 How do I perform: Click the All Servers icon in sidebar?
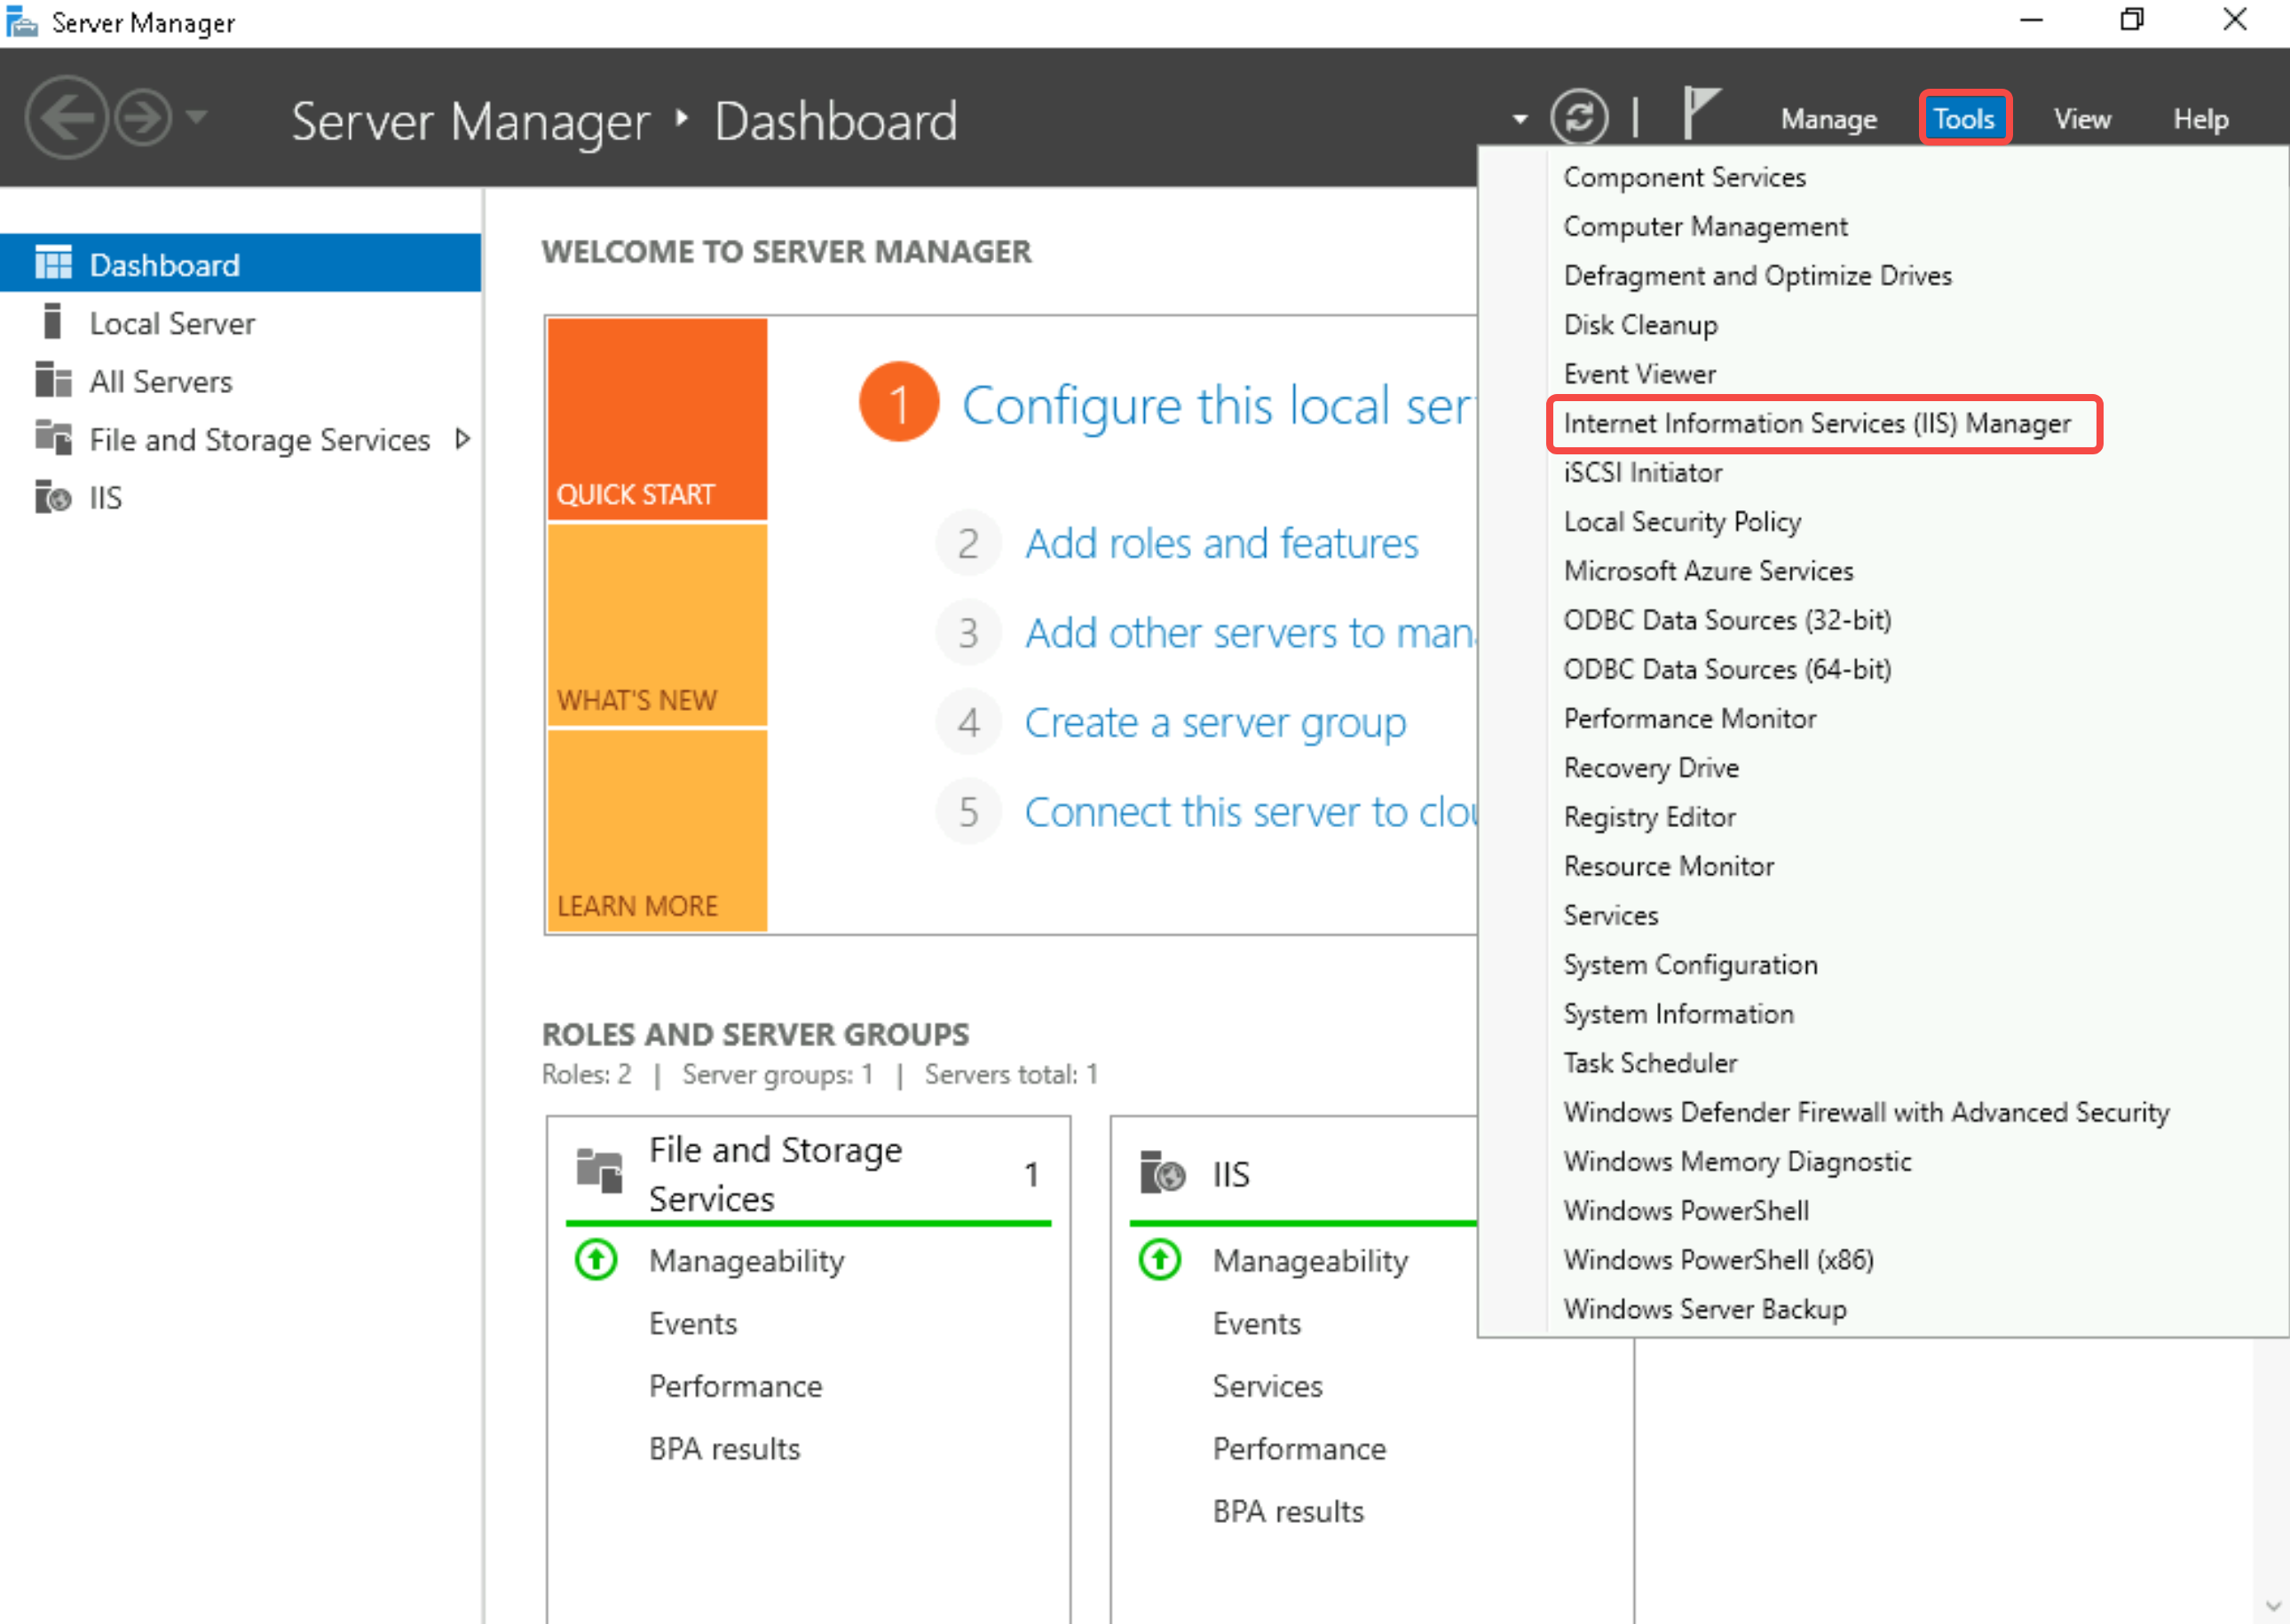(53, 380)
